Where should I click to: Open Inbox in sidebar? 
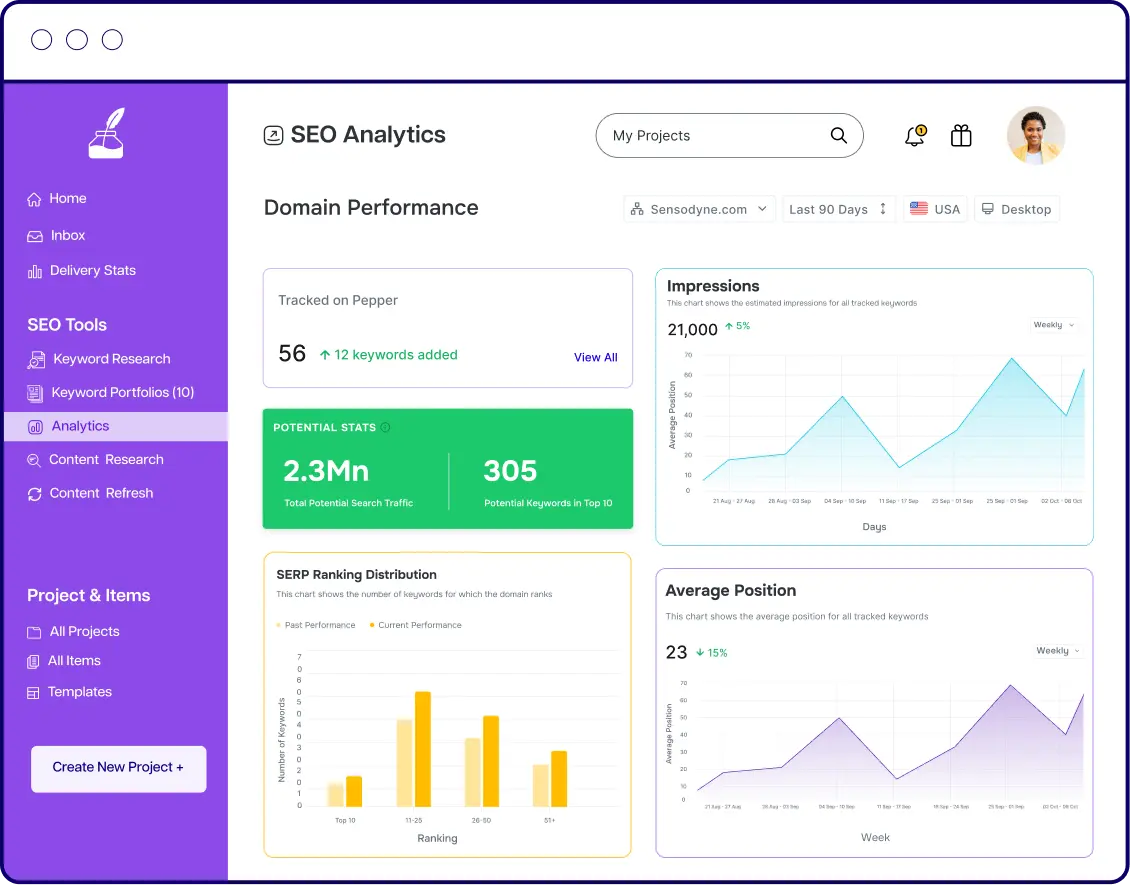[x=68, y=236]
